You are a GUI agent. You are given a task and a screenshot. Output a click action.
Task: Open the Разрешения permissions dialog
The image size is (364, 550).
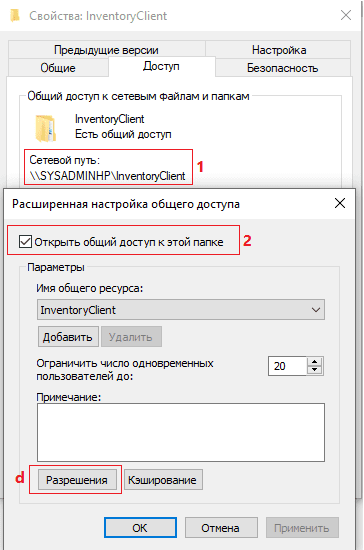pos(77,480)
